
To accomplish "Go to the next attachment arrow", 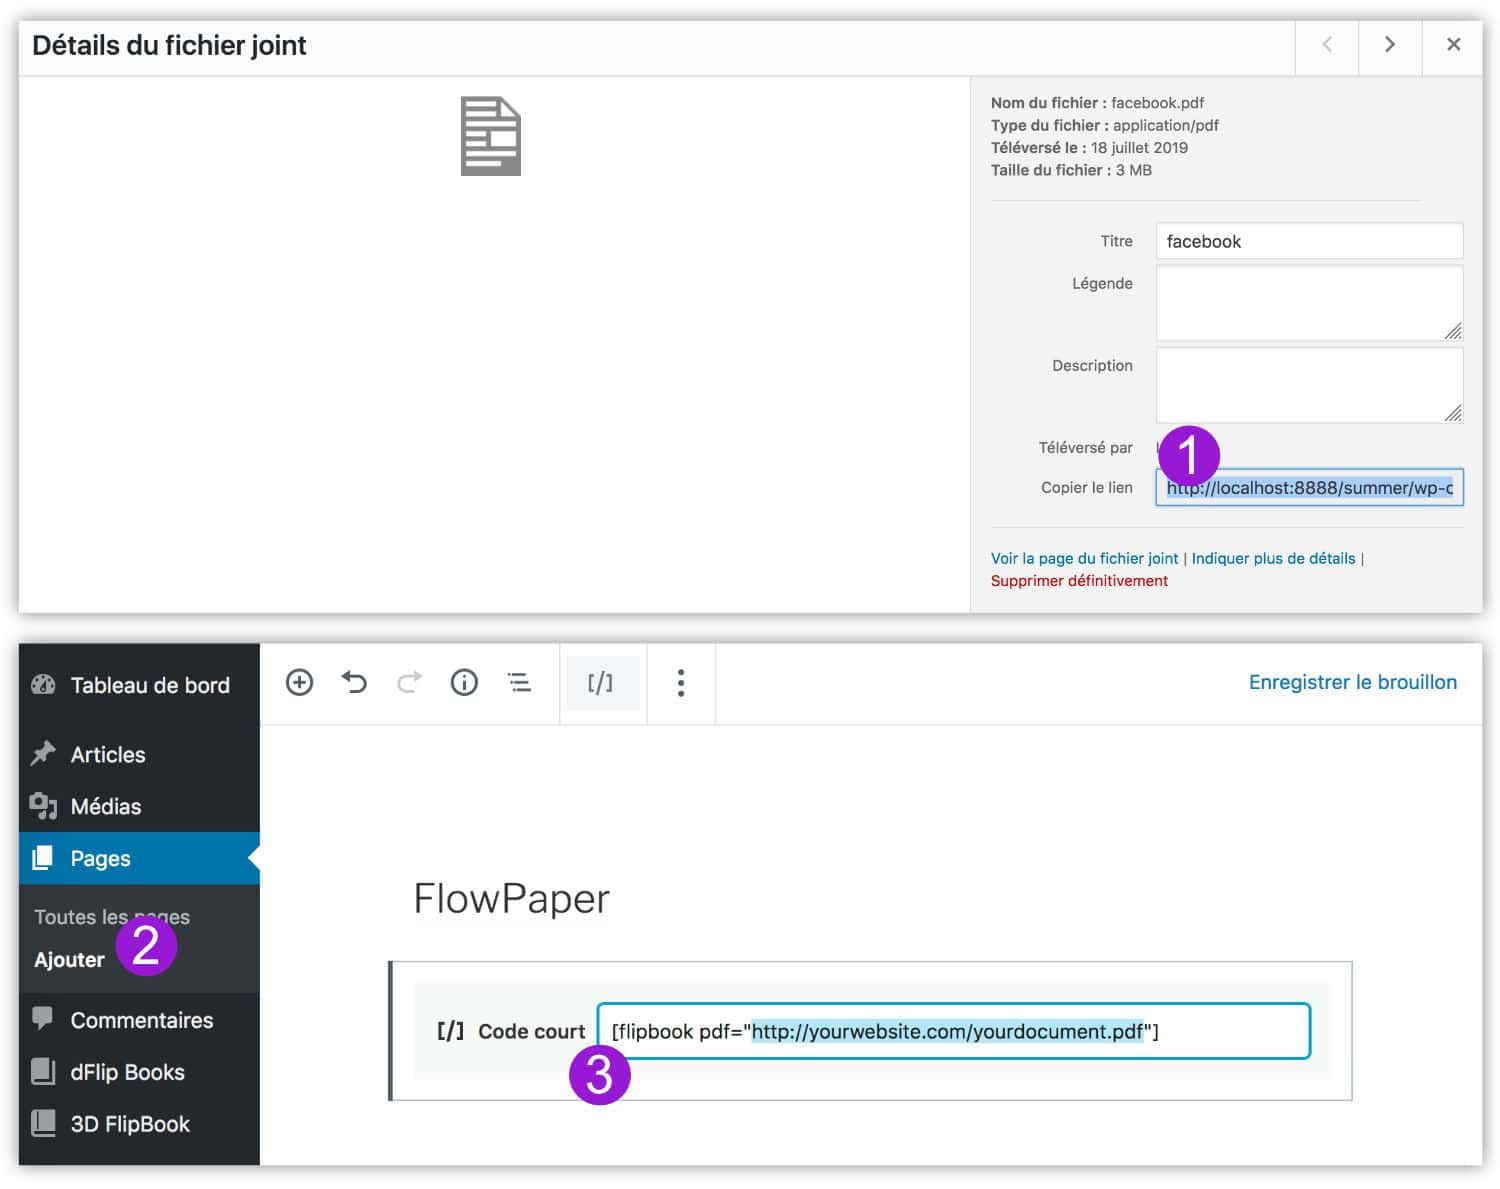I will coord(1389,45).
